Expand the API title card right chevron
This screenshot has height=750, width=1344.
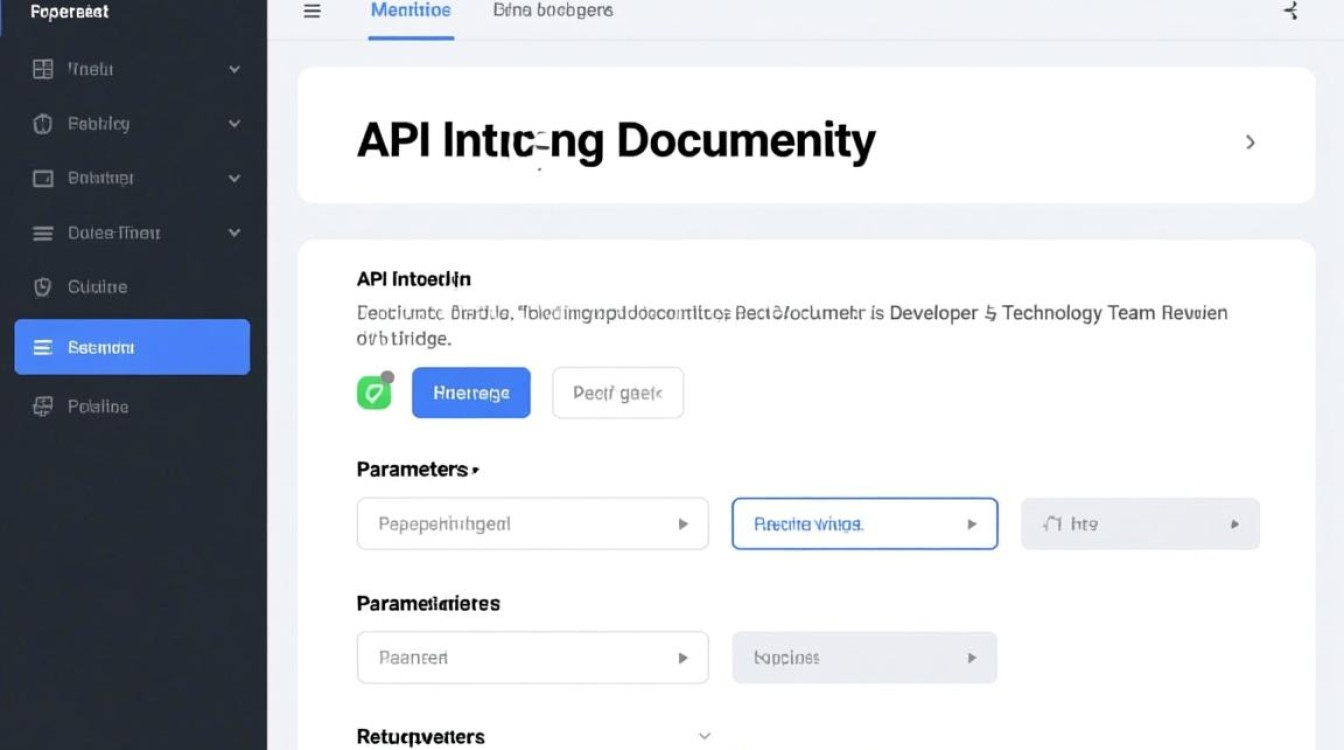[x=1250, y=142]
